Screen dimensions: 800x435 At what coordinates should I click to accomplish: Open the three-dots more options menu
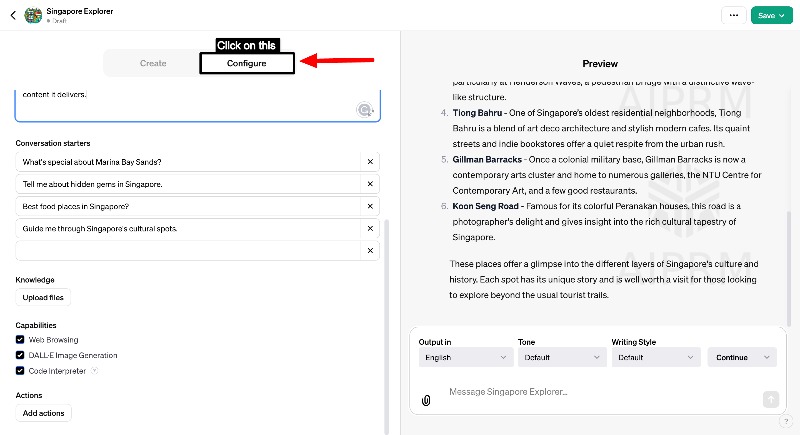(734, 15)
